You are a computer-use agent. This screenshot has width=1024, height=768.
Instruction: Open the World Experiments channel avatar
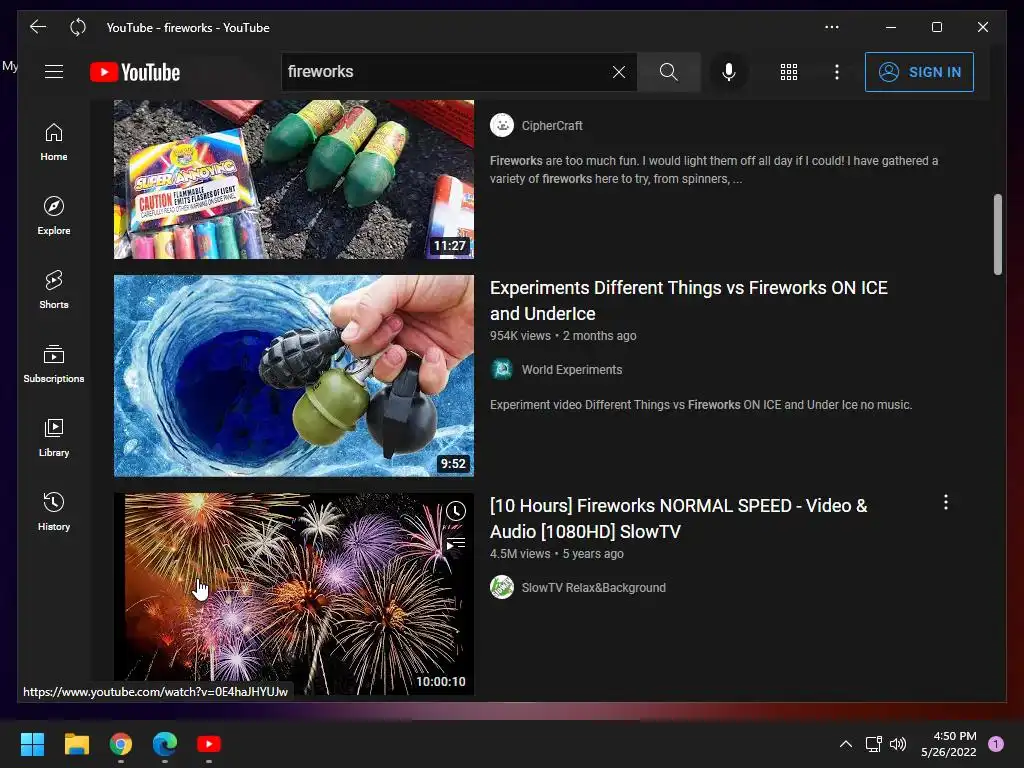pos(502,370)
